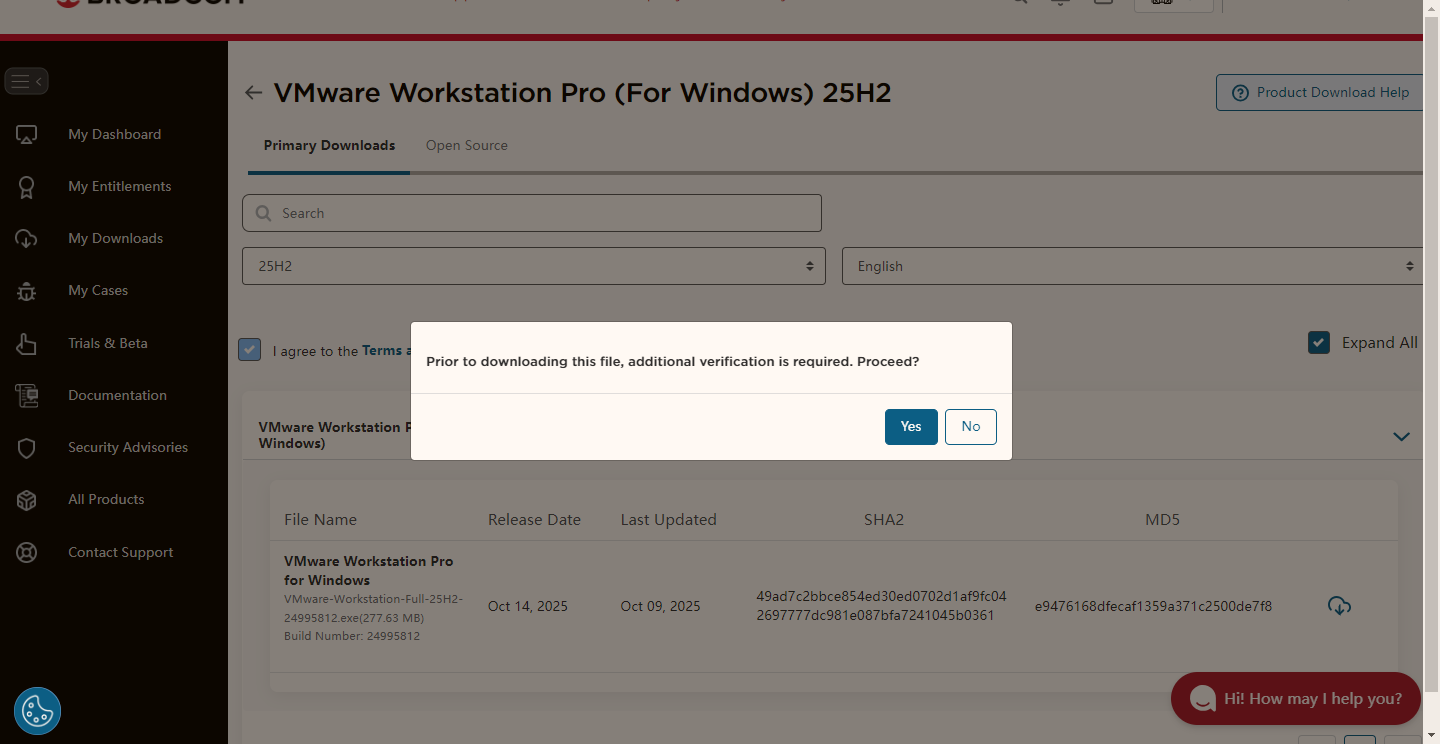Open cookie preferences icon
Screen dimensions: 1440x744
coord(37,711)
